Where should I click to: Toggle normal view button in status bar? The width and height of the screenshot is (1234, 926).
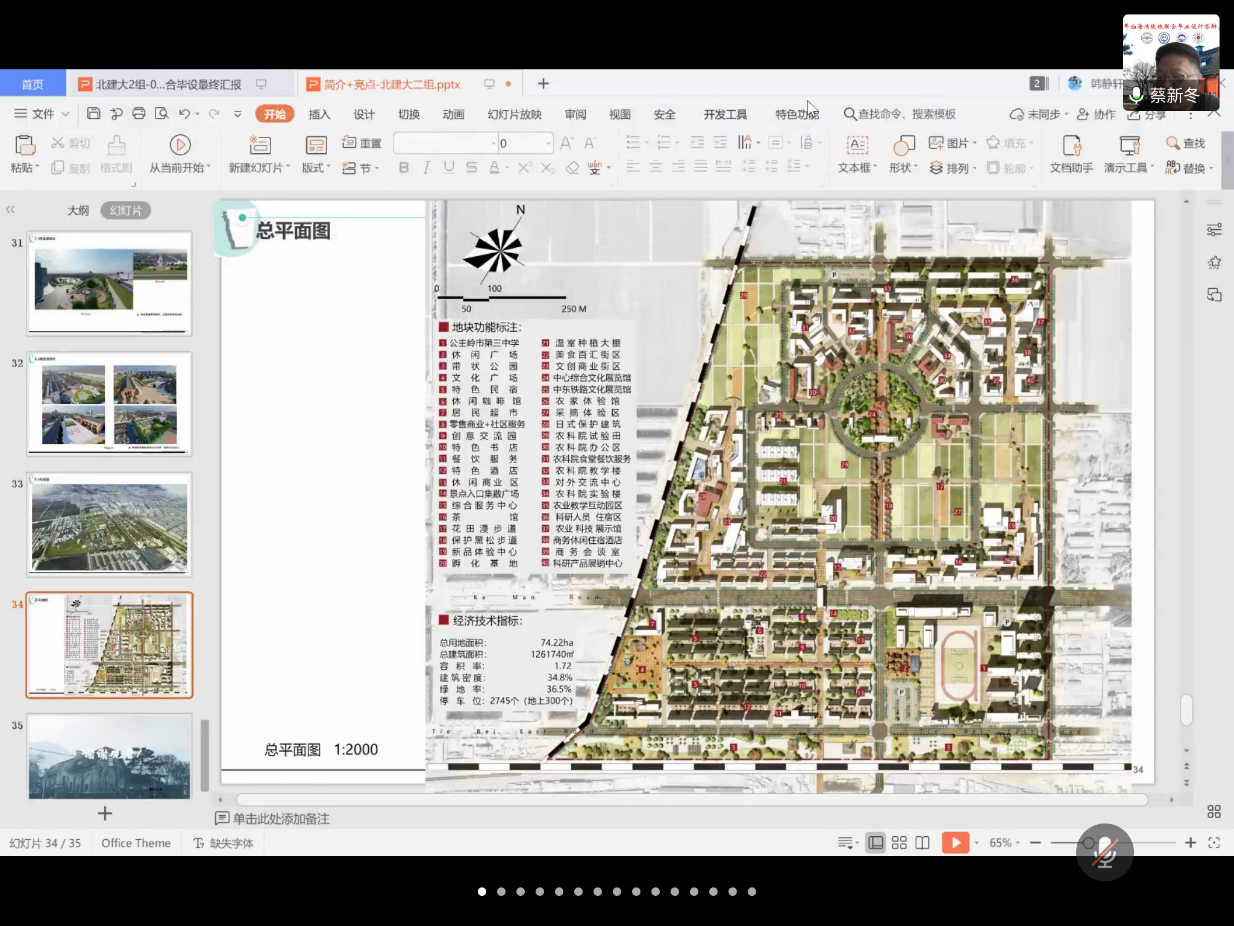click(x=876, y=843)
